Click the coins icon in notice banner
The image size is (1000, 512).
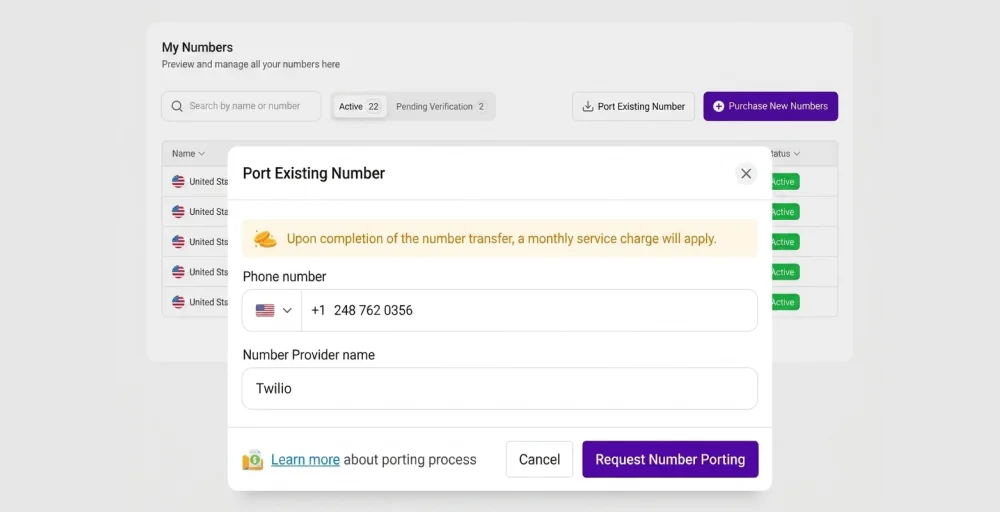[x=265, y=239]
